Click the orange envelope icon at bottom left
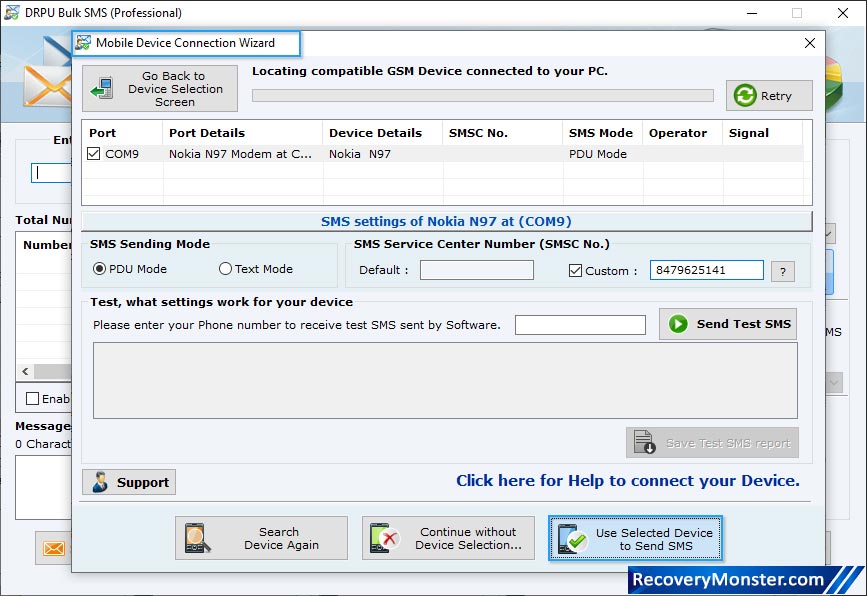Screen dimensions: 867x596 53,549
